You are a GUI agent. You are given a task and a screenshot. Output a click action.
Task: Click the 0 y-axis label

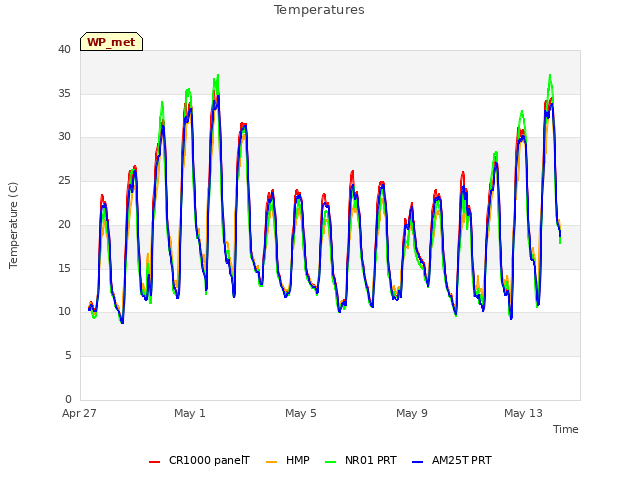pos(68,399)
